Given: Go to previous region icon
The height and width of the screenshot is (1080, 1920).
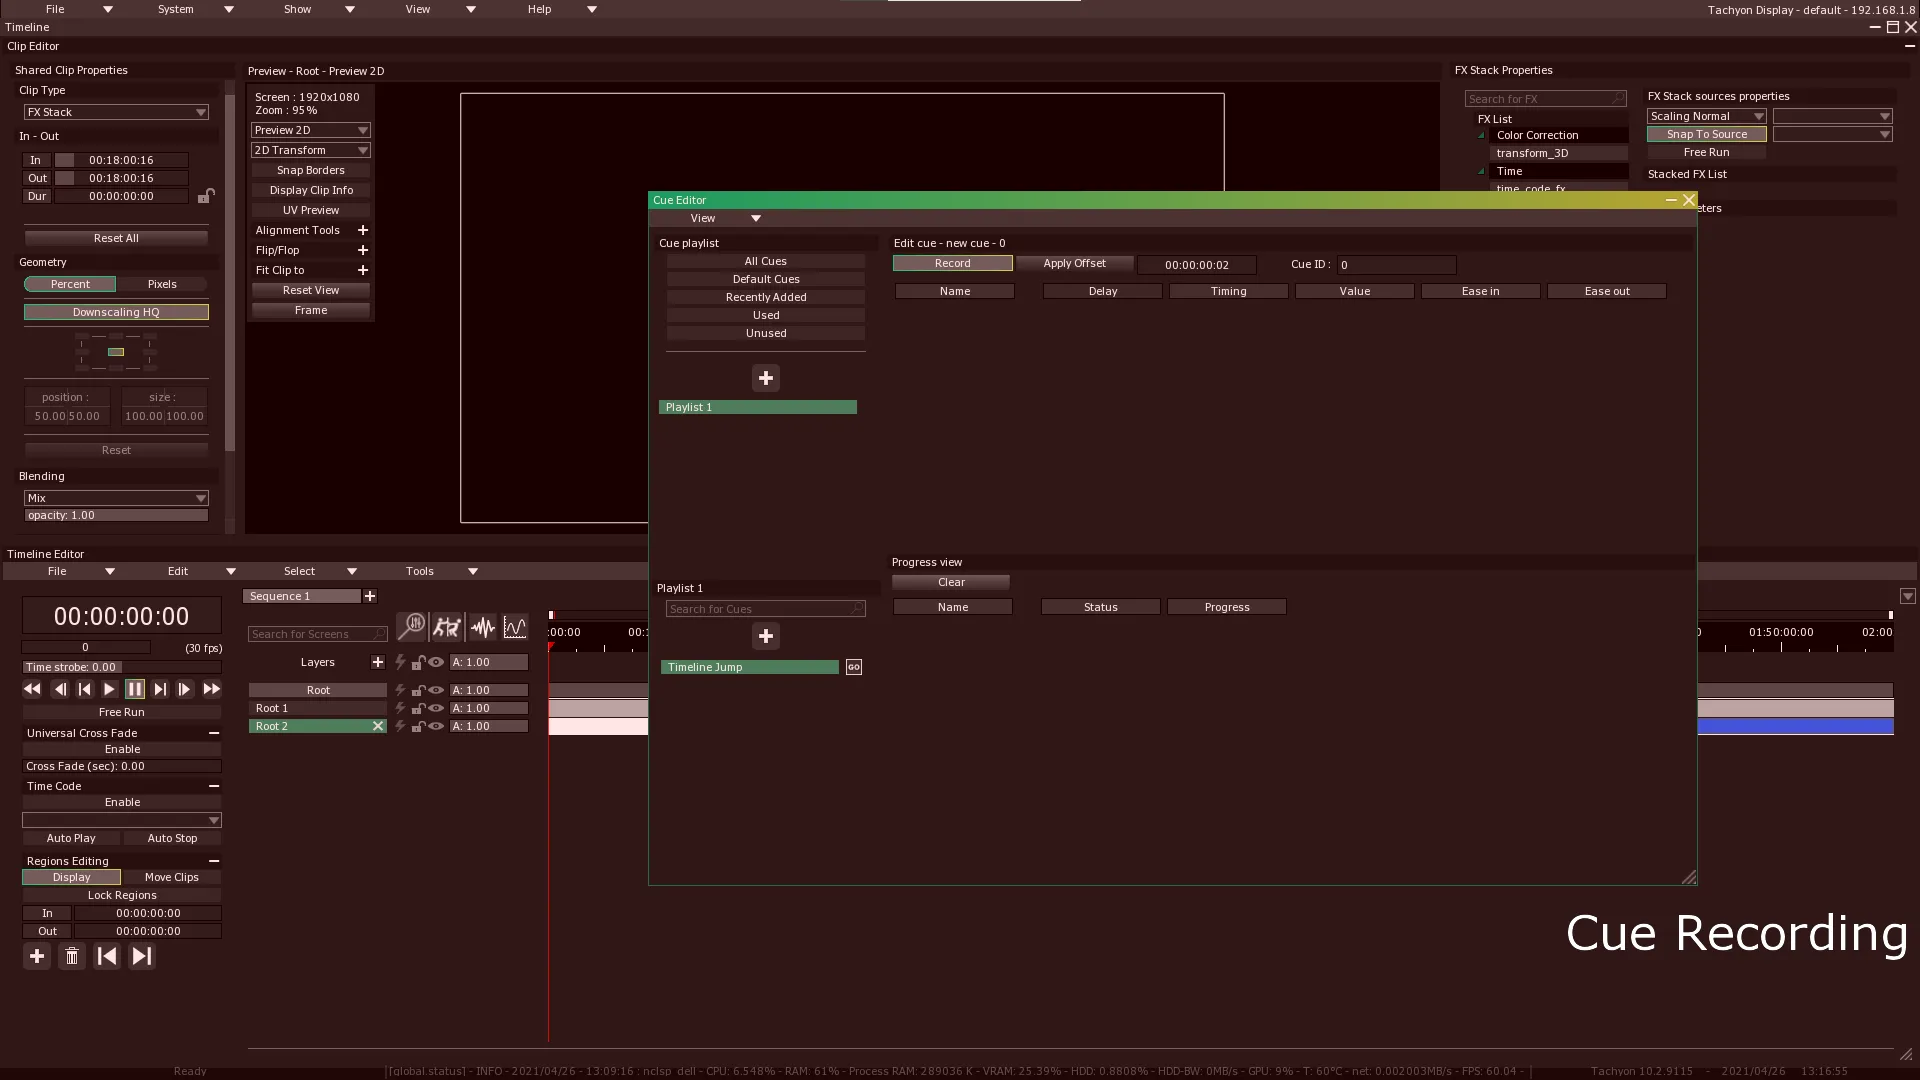Looking at the screenshot, I should tap(107, 957).
